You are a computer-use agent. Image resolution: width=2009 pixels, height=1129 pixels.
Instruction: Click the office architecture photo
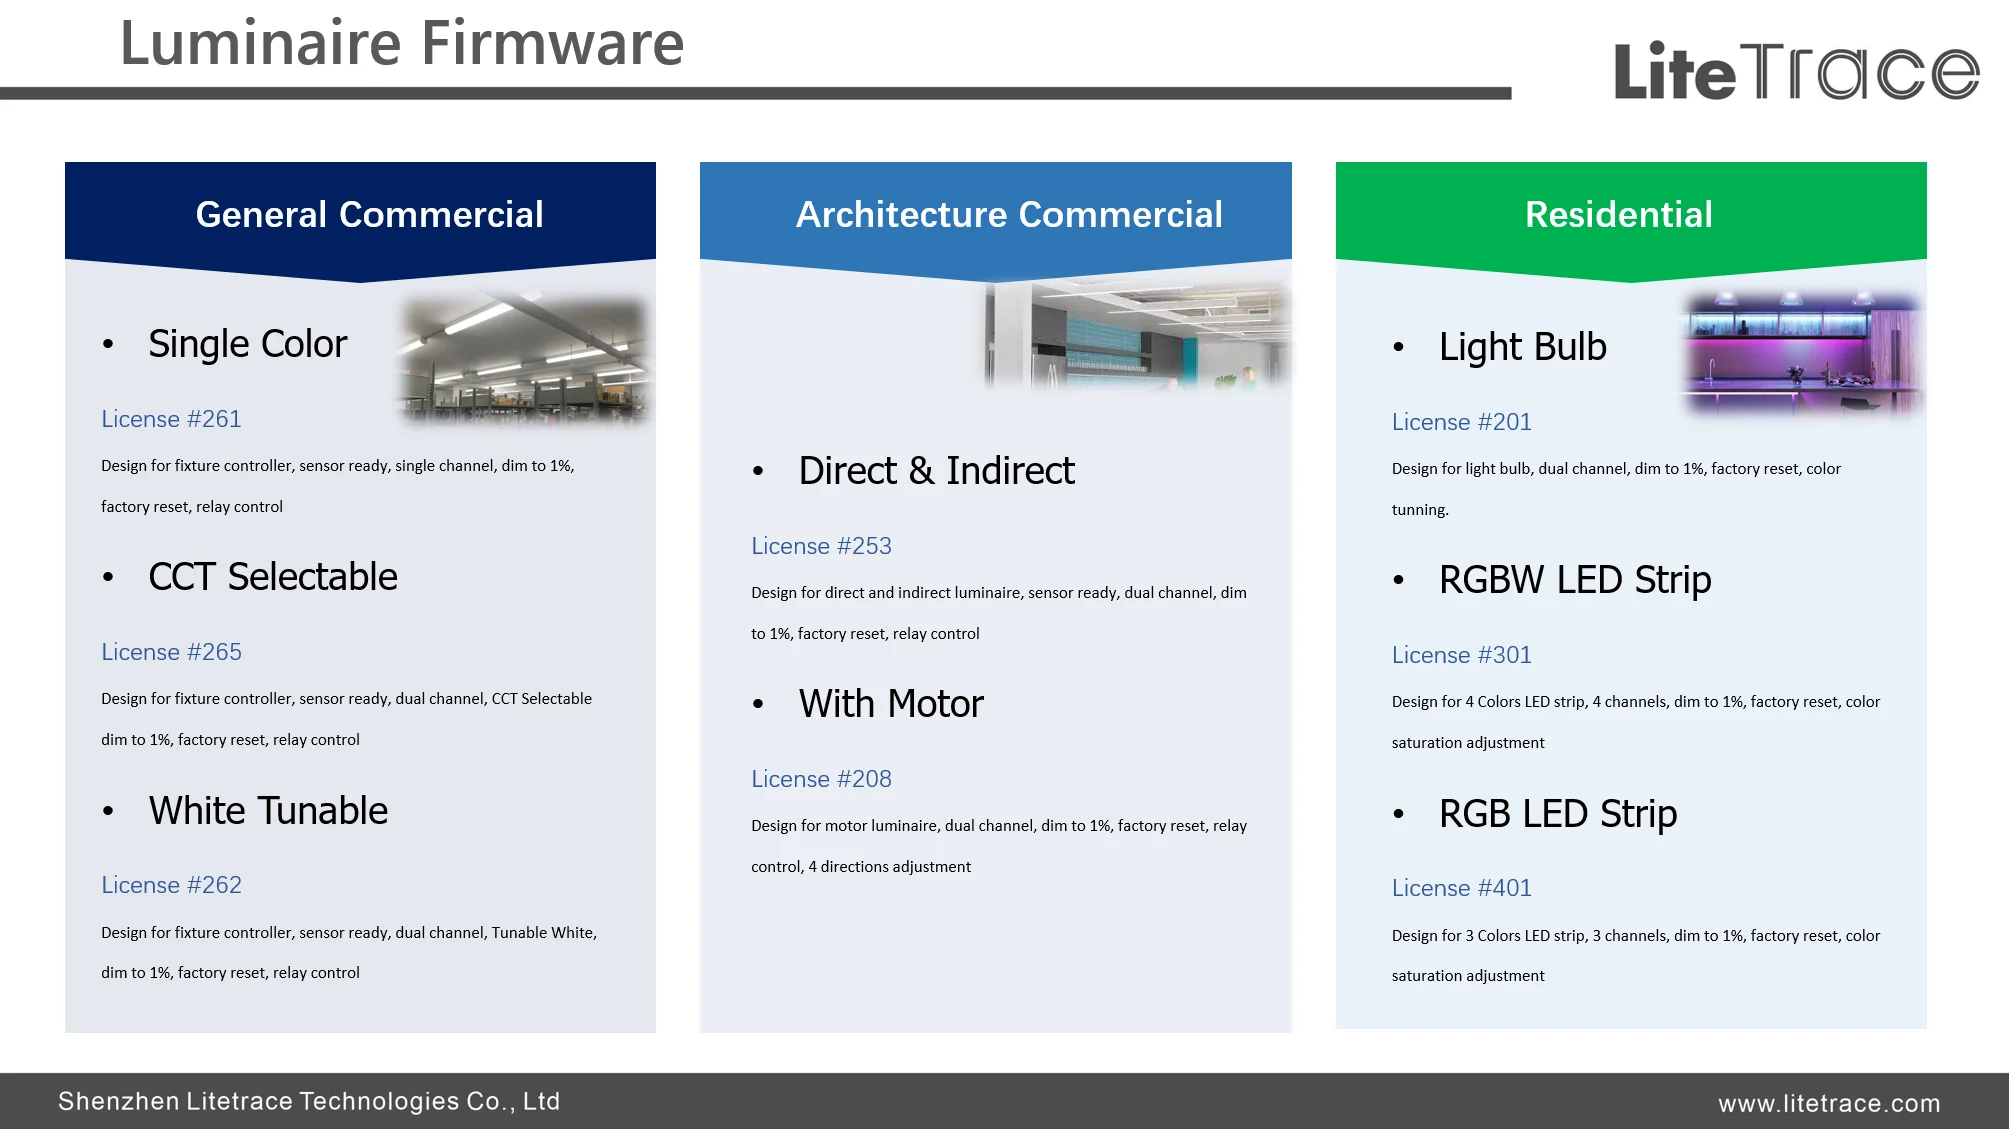[x=1136, y=335]
